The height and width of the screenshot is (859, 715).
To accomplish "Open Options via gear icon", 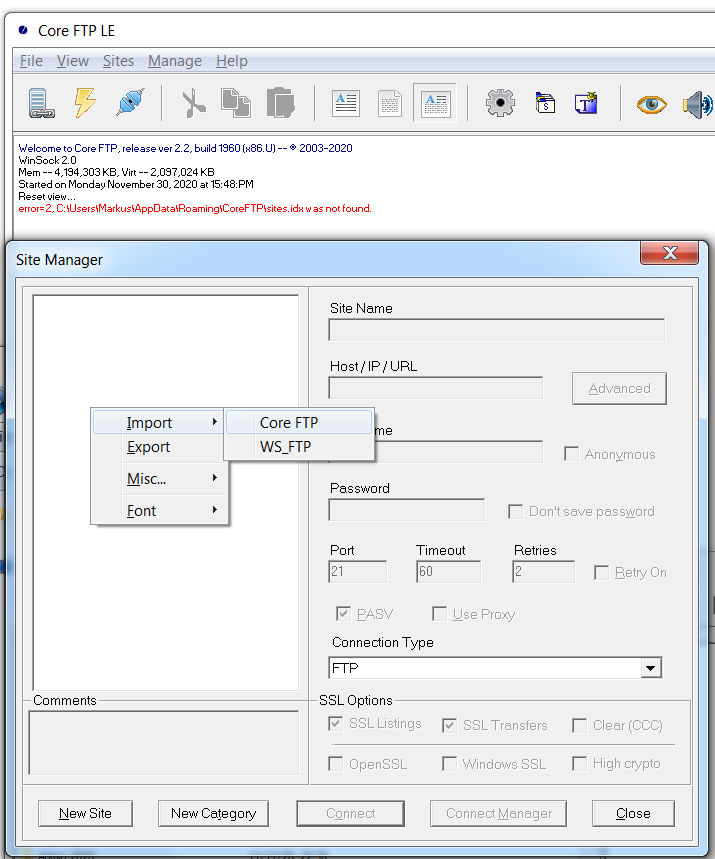I will (500, 103).
